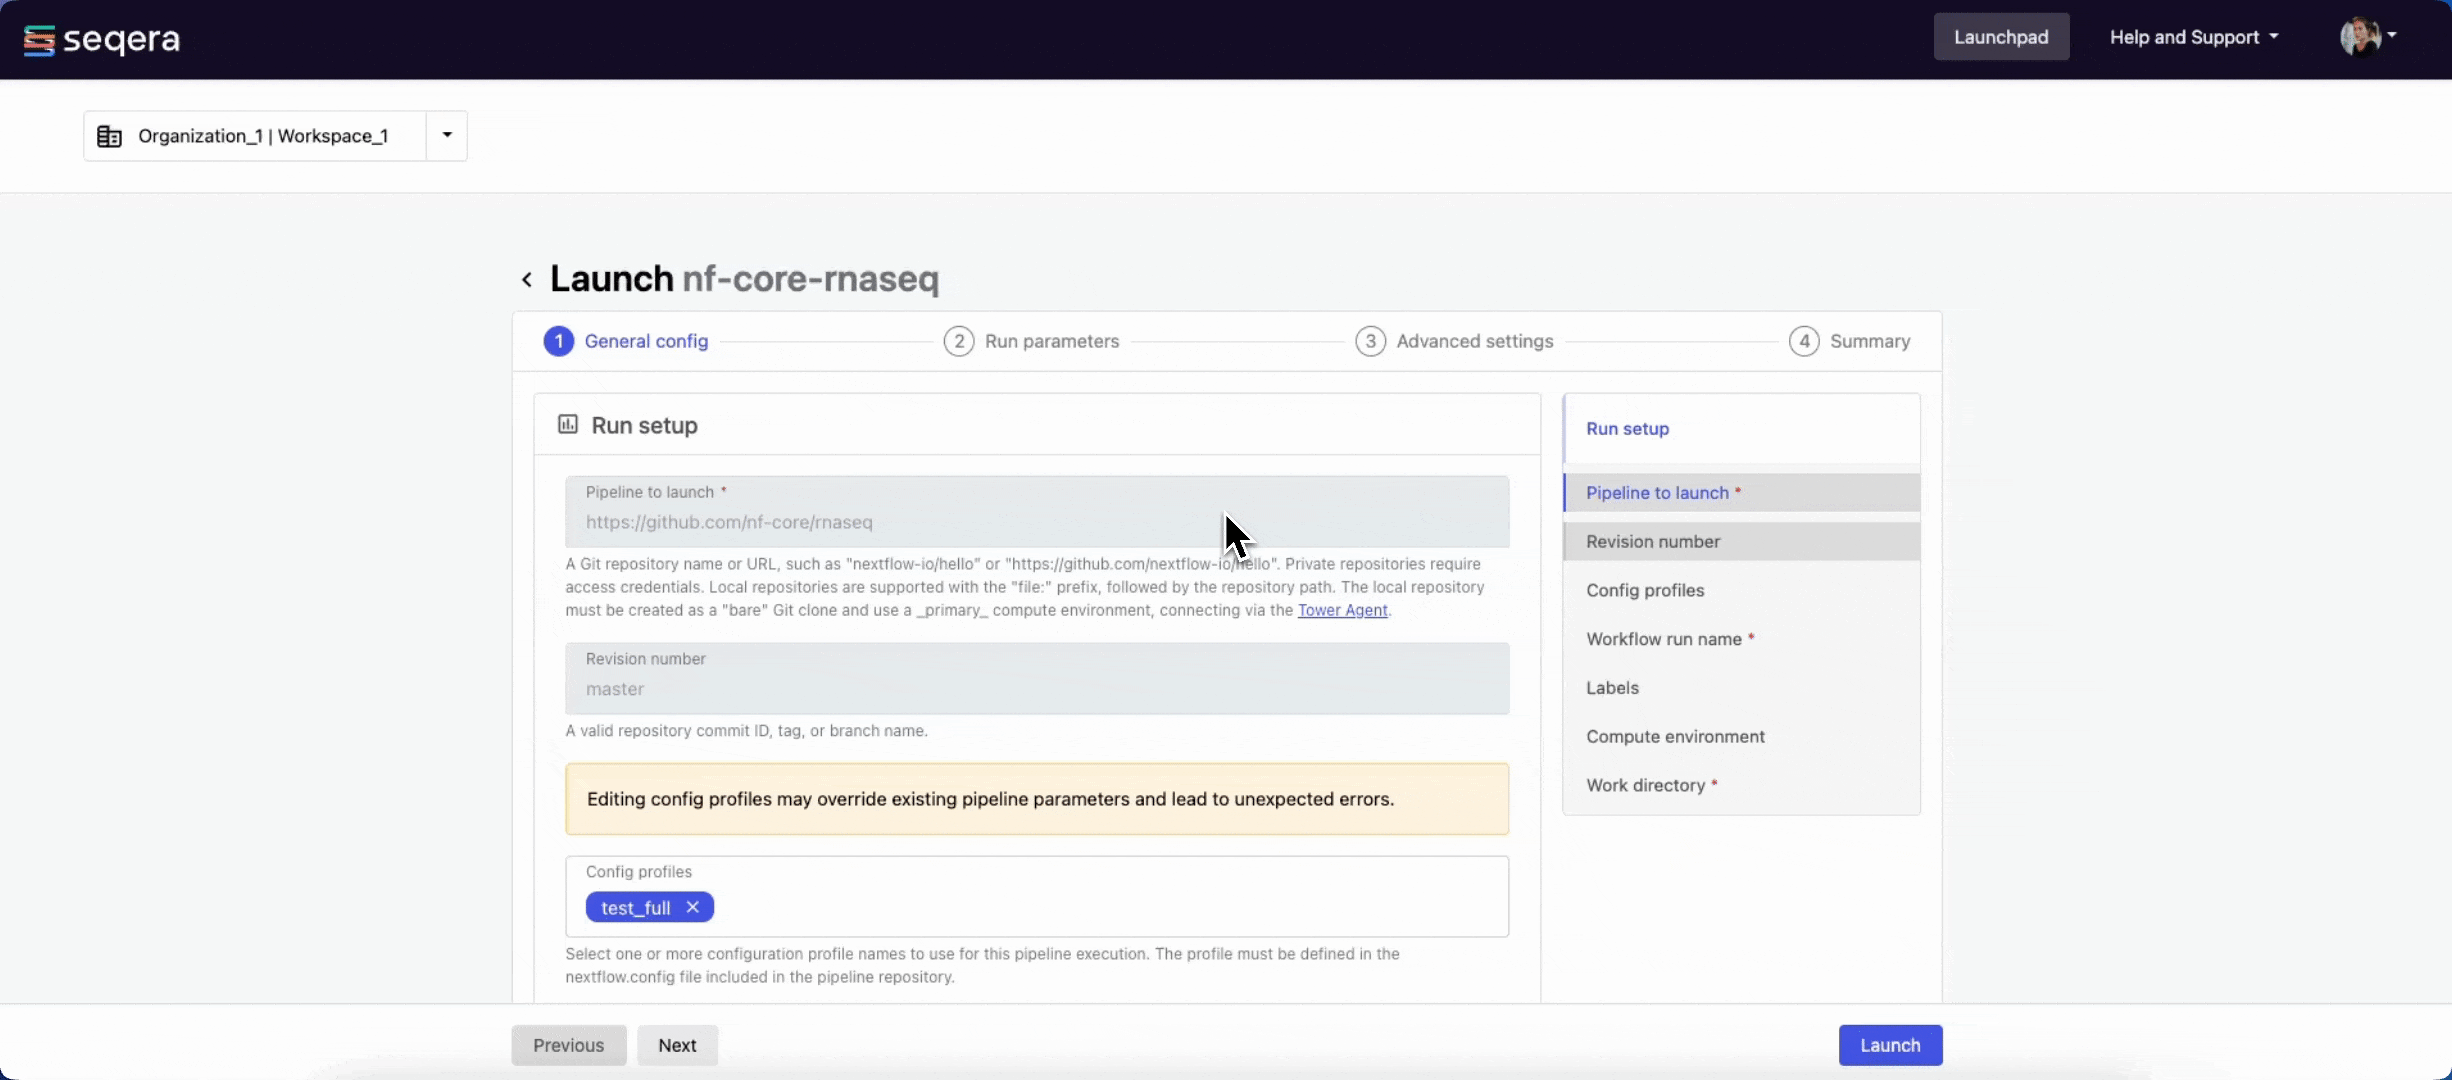2452x1080 pixels.
Task: Click the Next button to proceed
Action: (x=677, y=1044)
